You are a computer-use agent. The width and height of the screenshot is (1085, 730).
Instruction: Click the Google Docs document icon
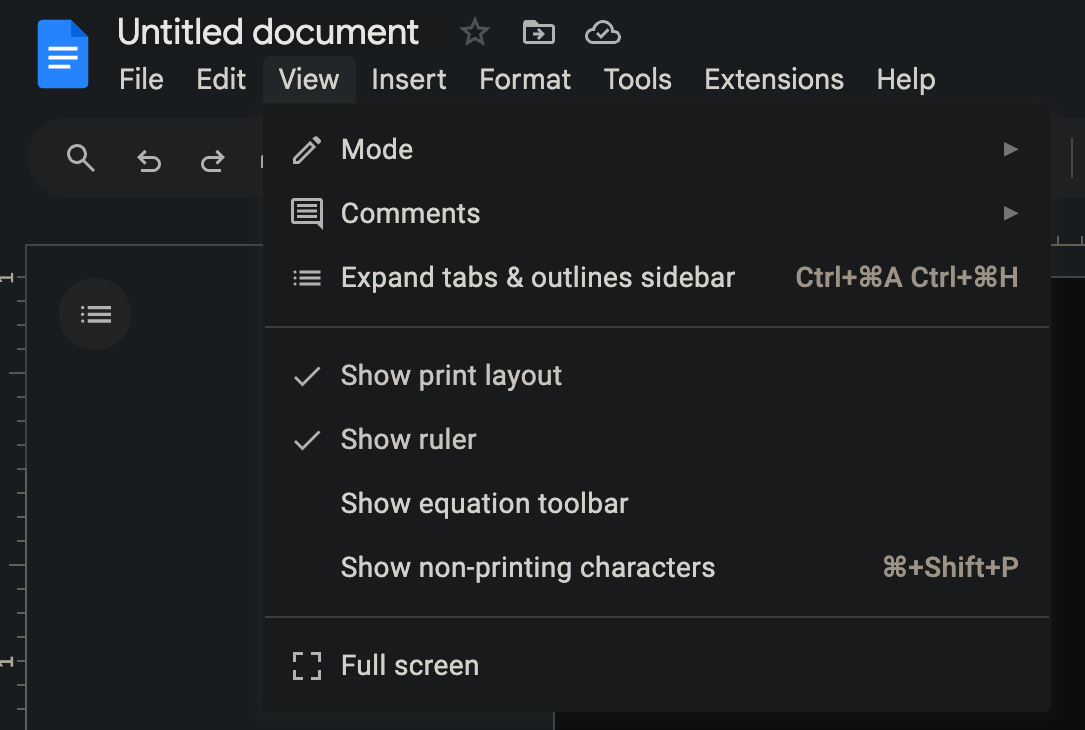tap(62, 54)
